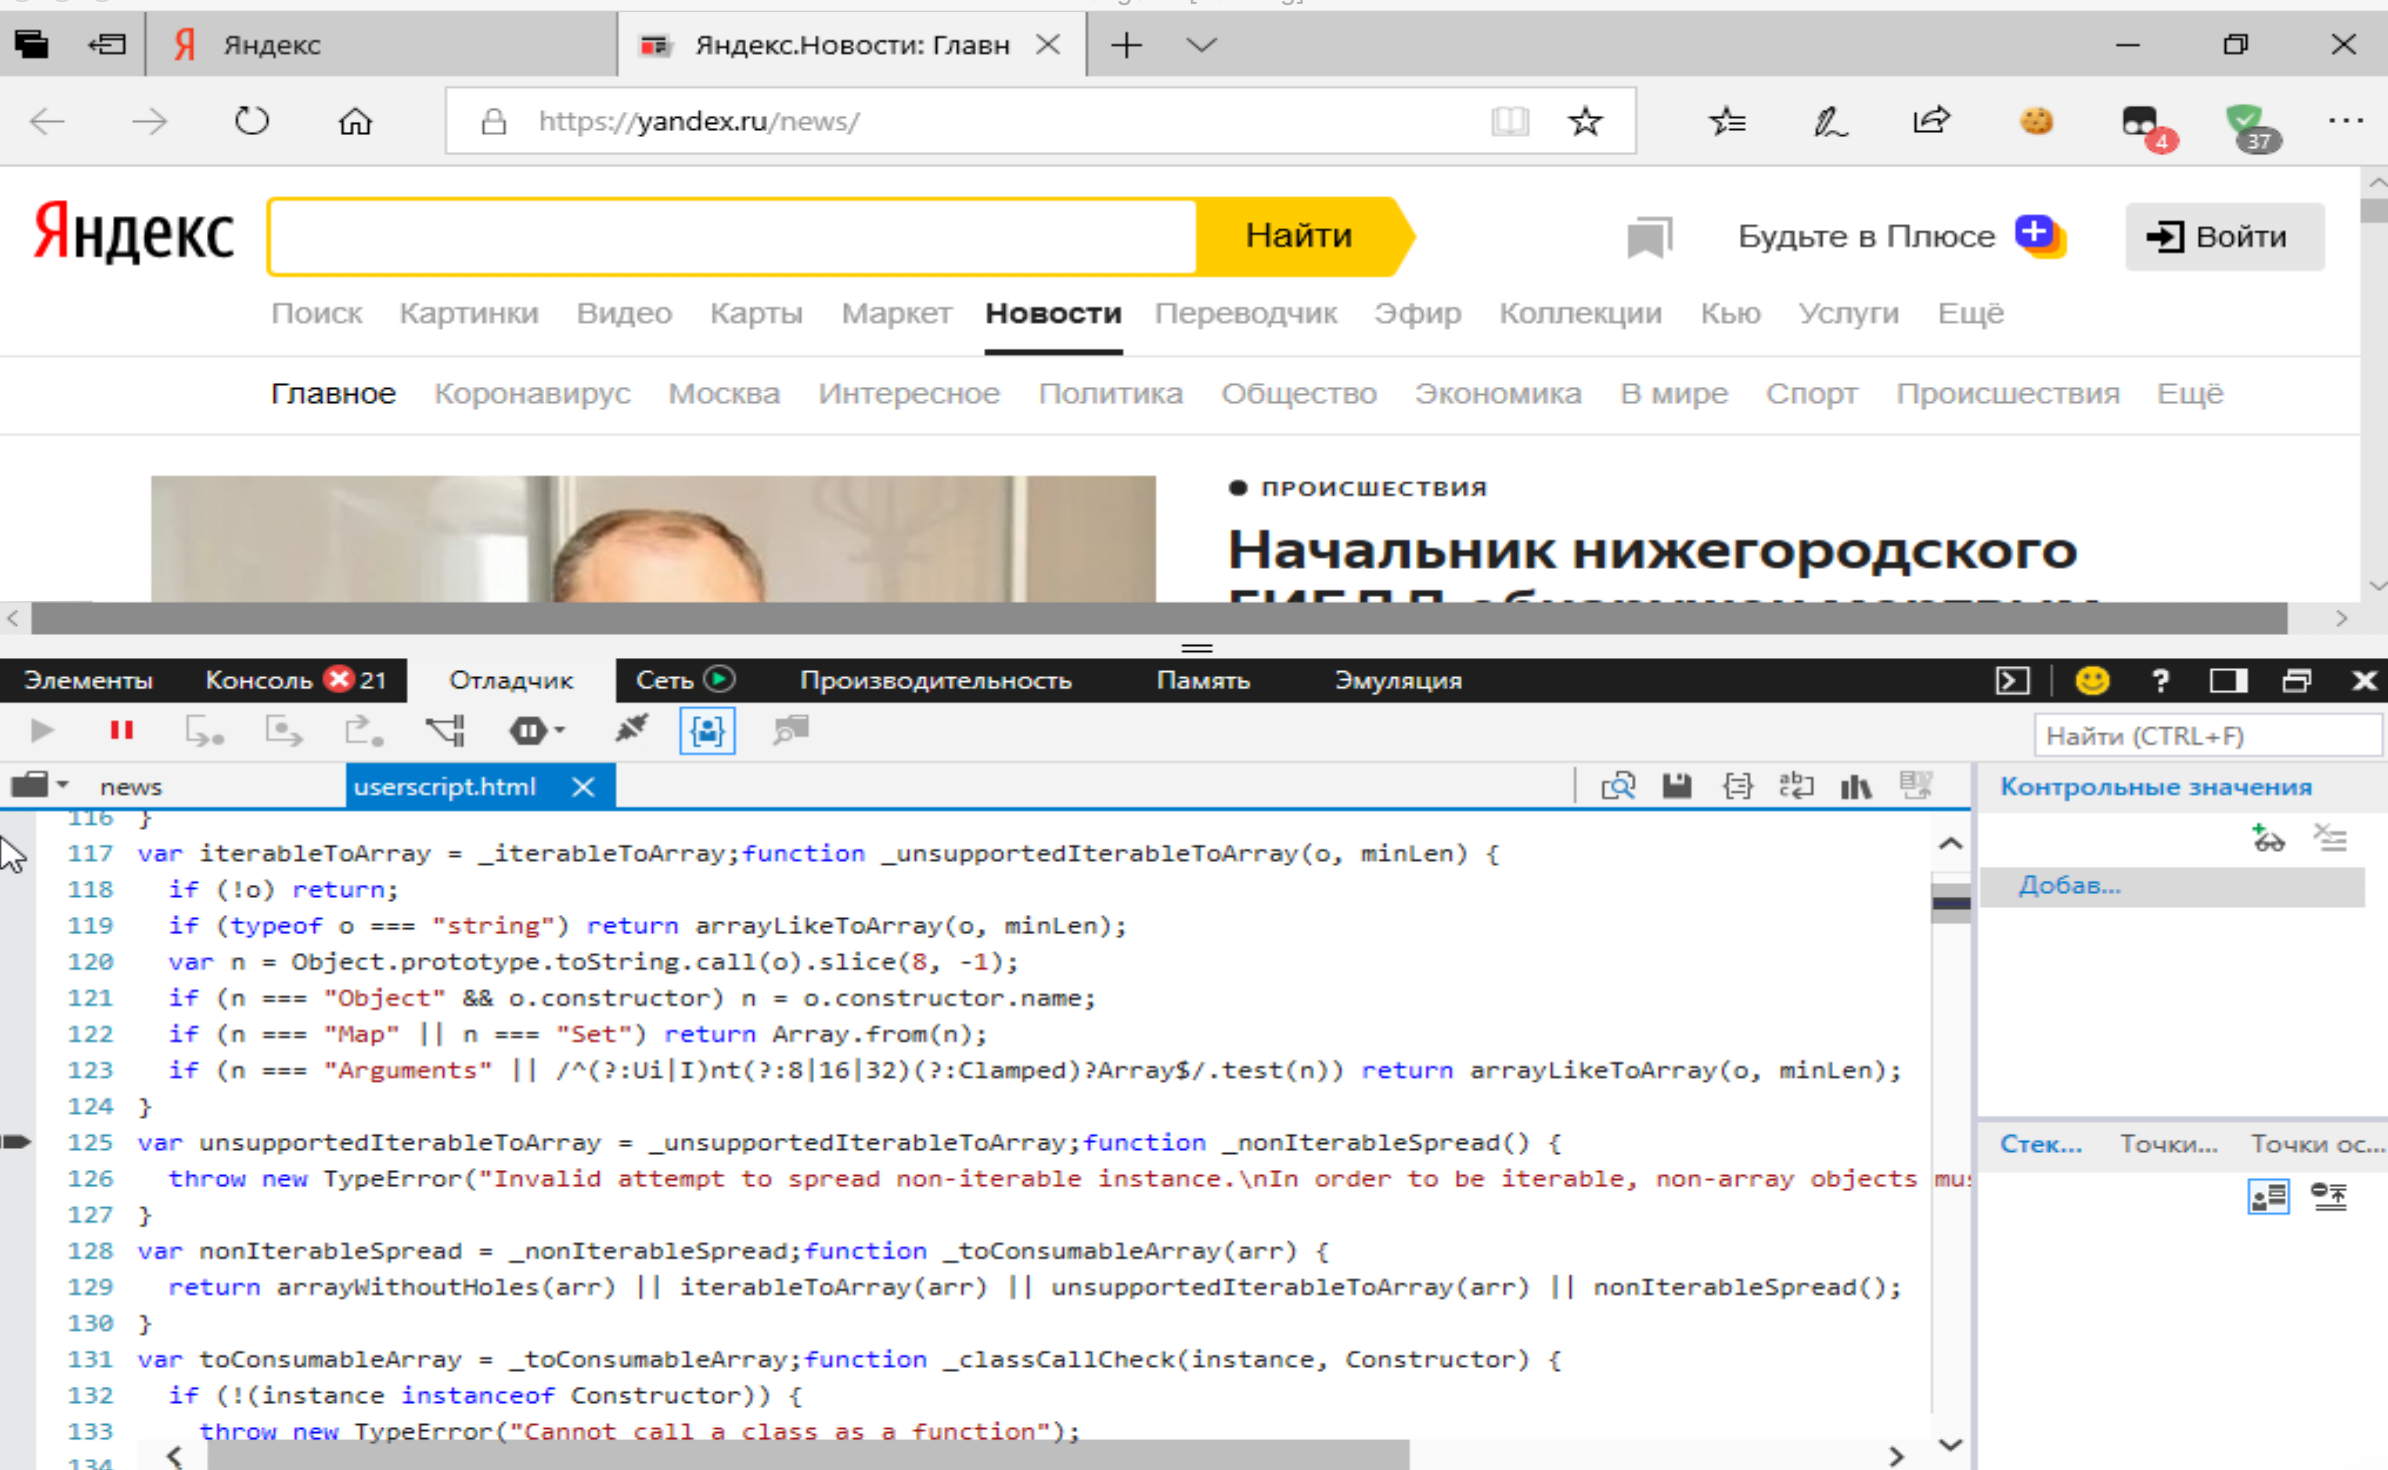2388x1470 pixels.
Task: Toggle Just My Code debugging mode
Action: point(707,730)
